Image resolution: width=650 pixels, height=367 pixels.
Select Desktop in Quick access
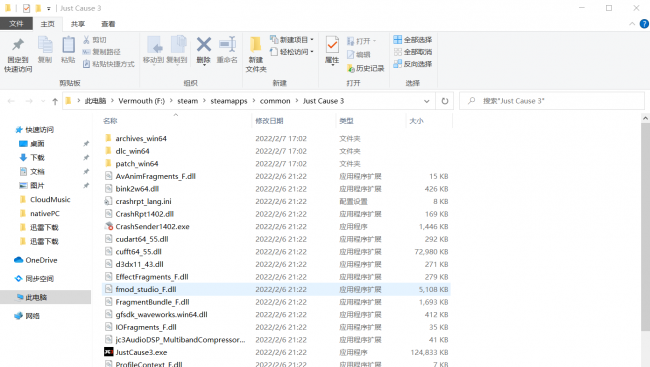pos(37,143)
